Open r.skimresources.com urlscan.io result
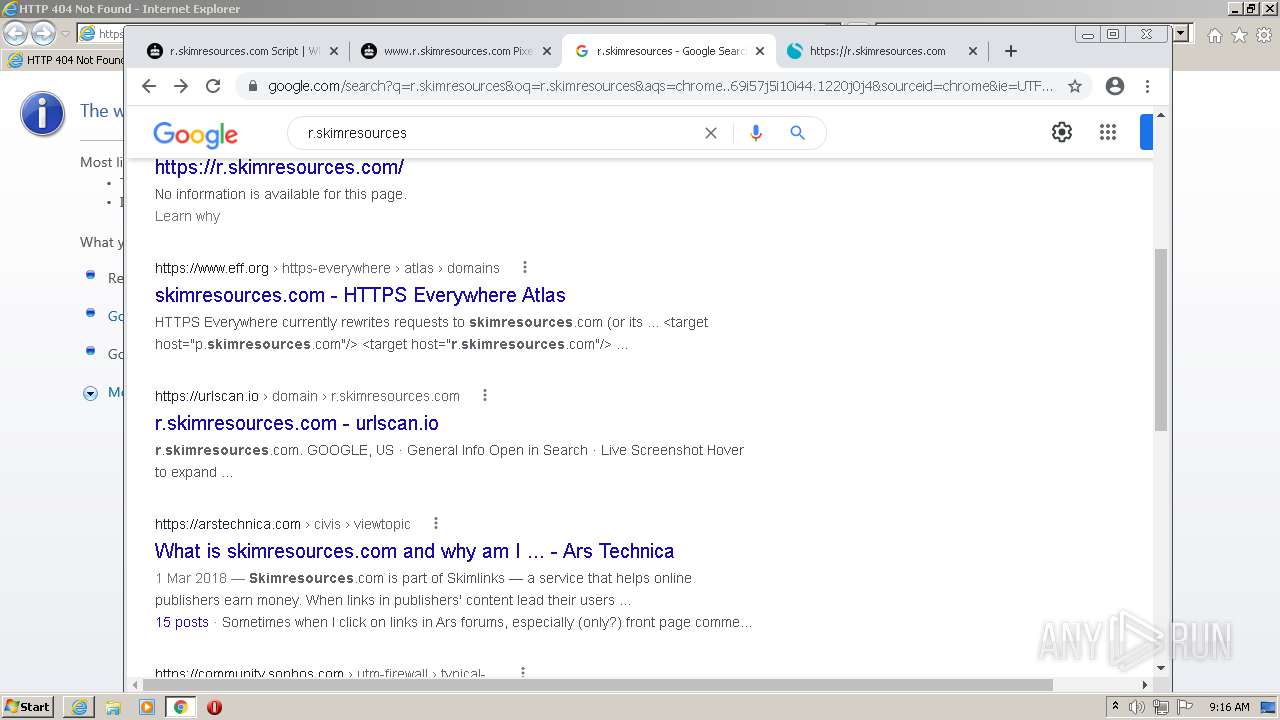Viewport: 1280px width, 720px height. point(297,423)
